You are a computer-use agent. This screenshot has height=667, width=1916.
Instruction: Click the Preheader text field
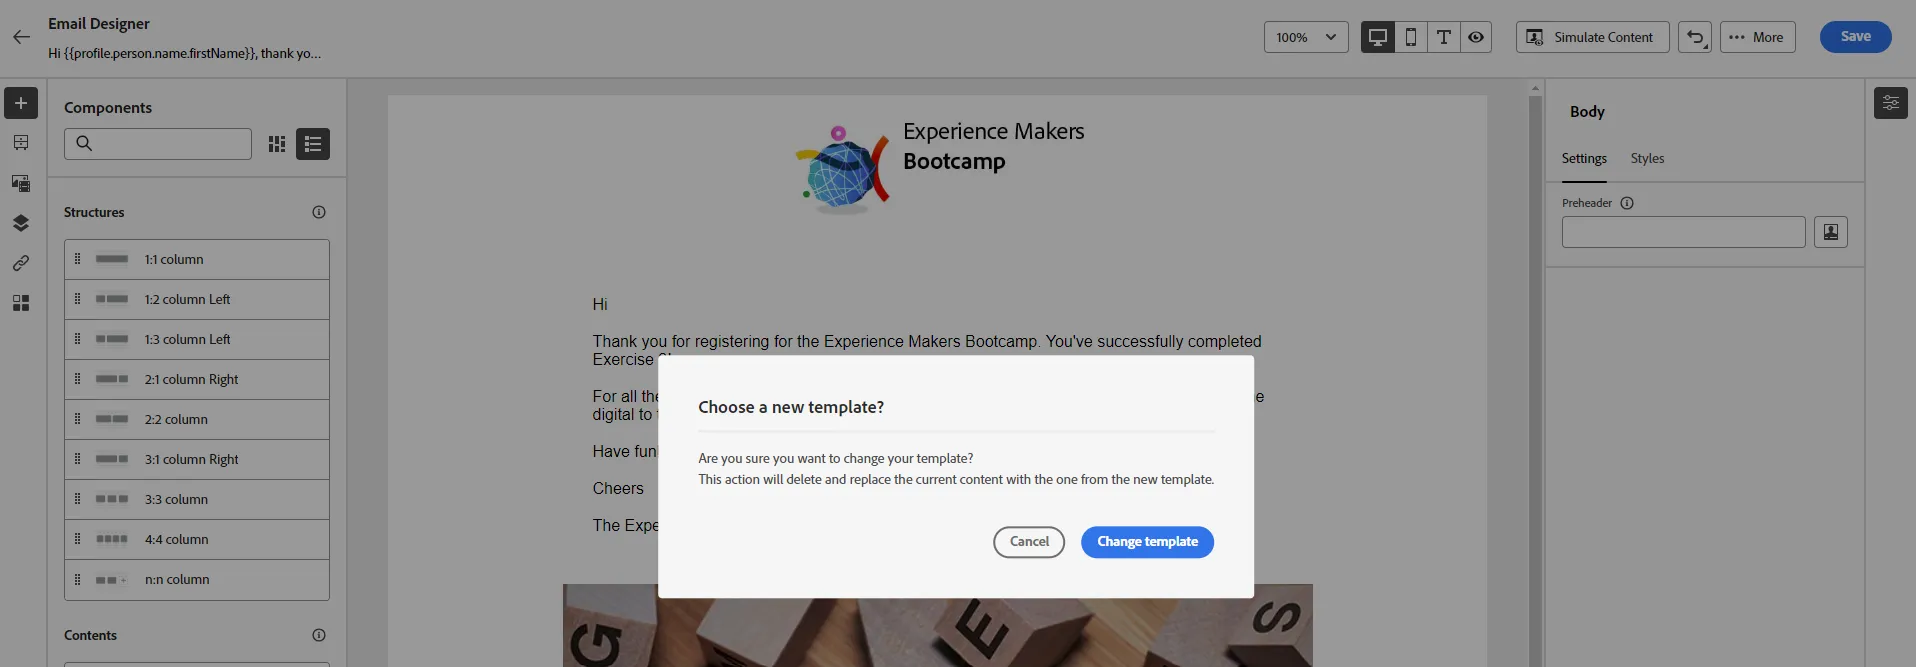1684,232
